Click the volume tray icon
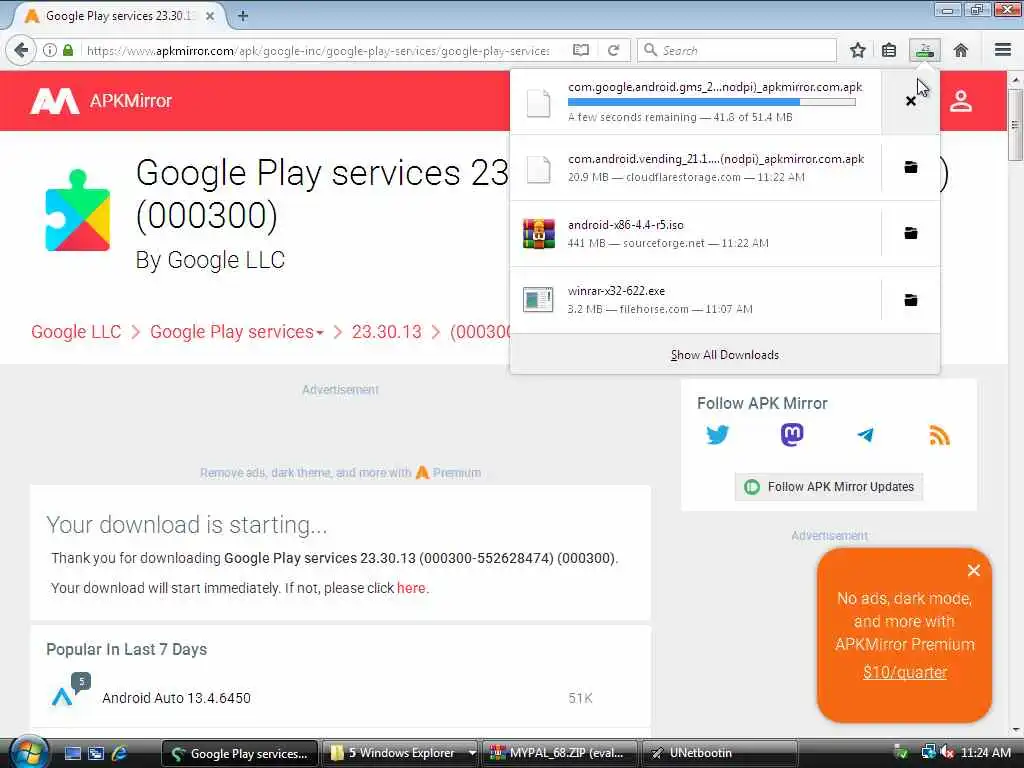The width and height of the screenshot is (1024, 768). click(947, 753)
